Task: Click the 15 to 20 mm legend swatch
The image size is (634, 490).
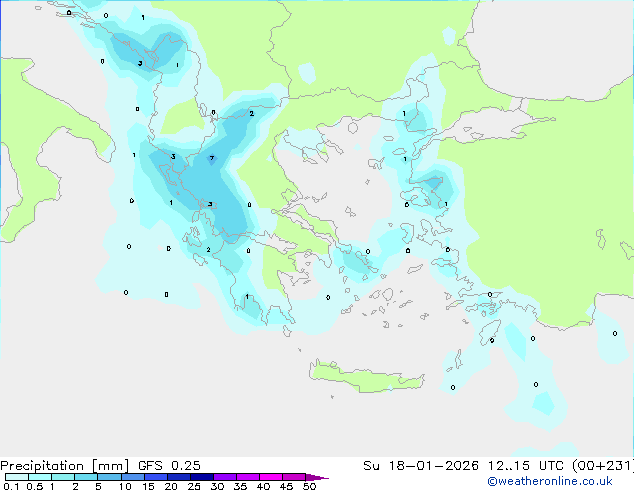Action: tap(156, 477)
